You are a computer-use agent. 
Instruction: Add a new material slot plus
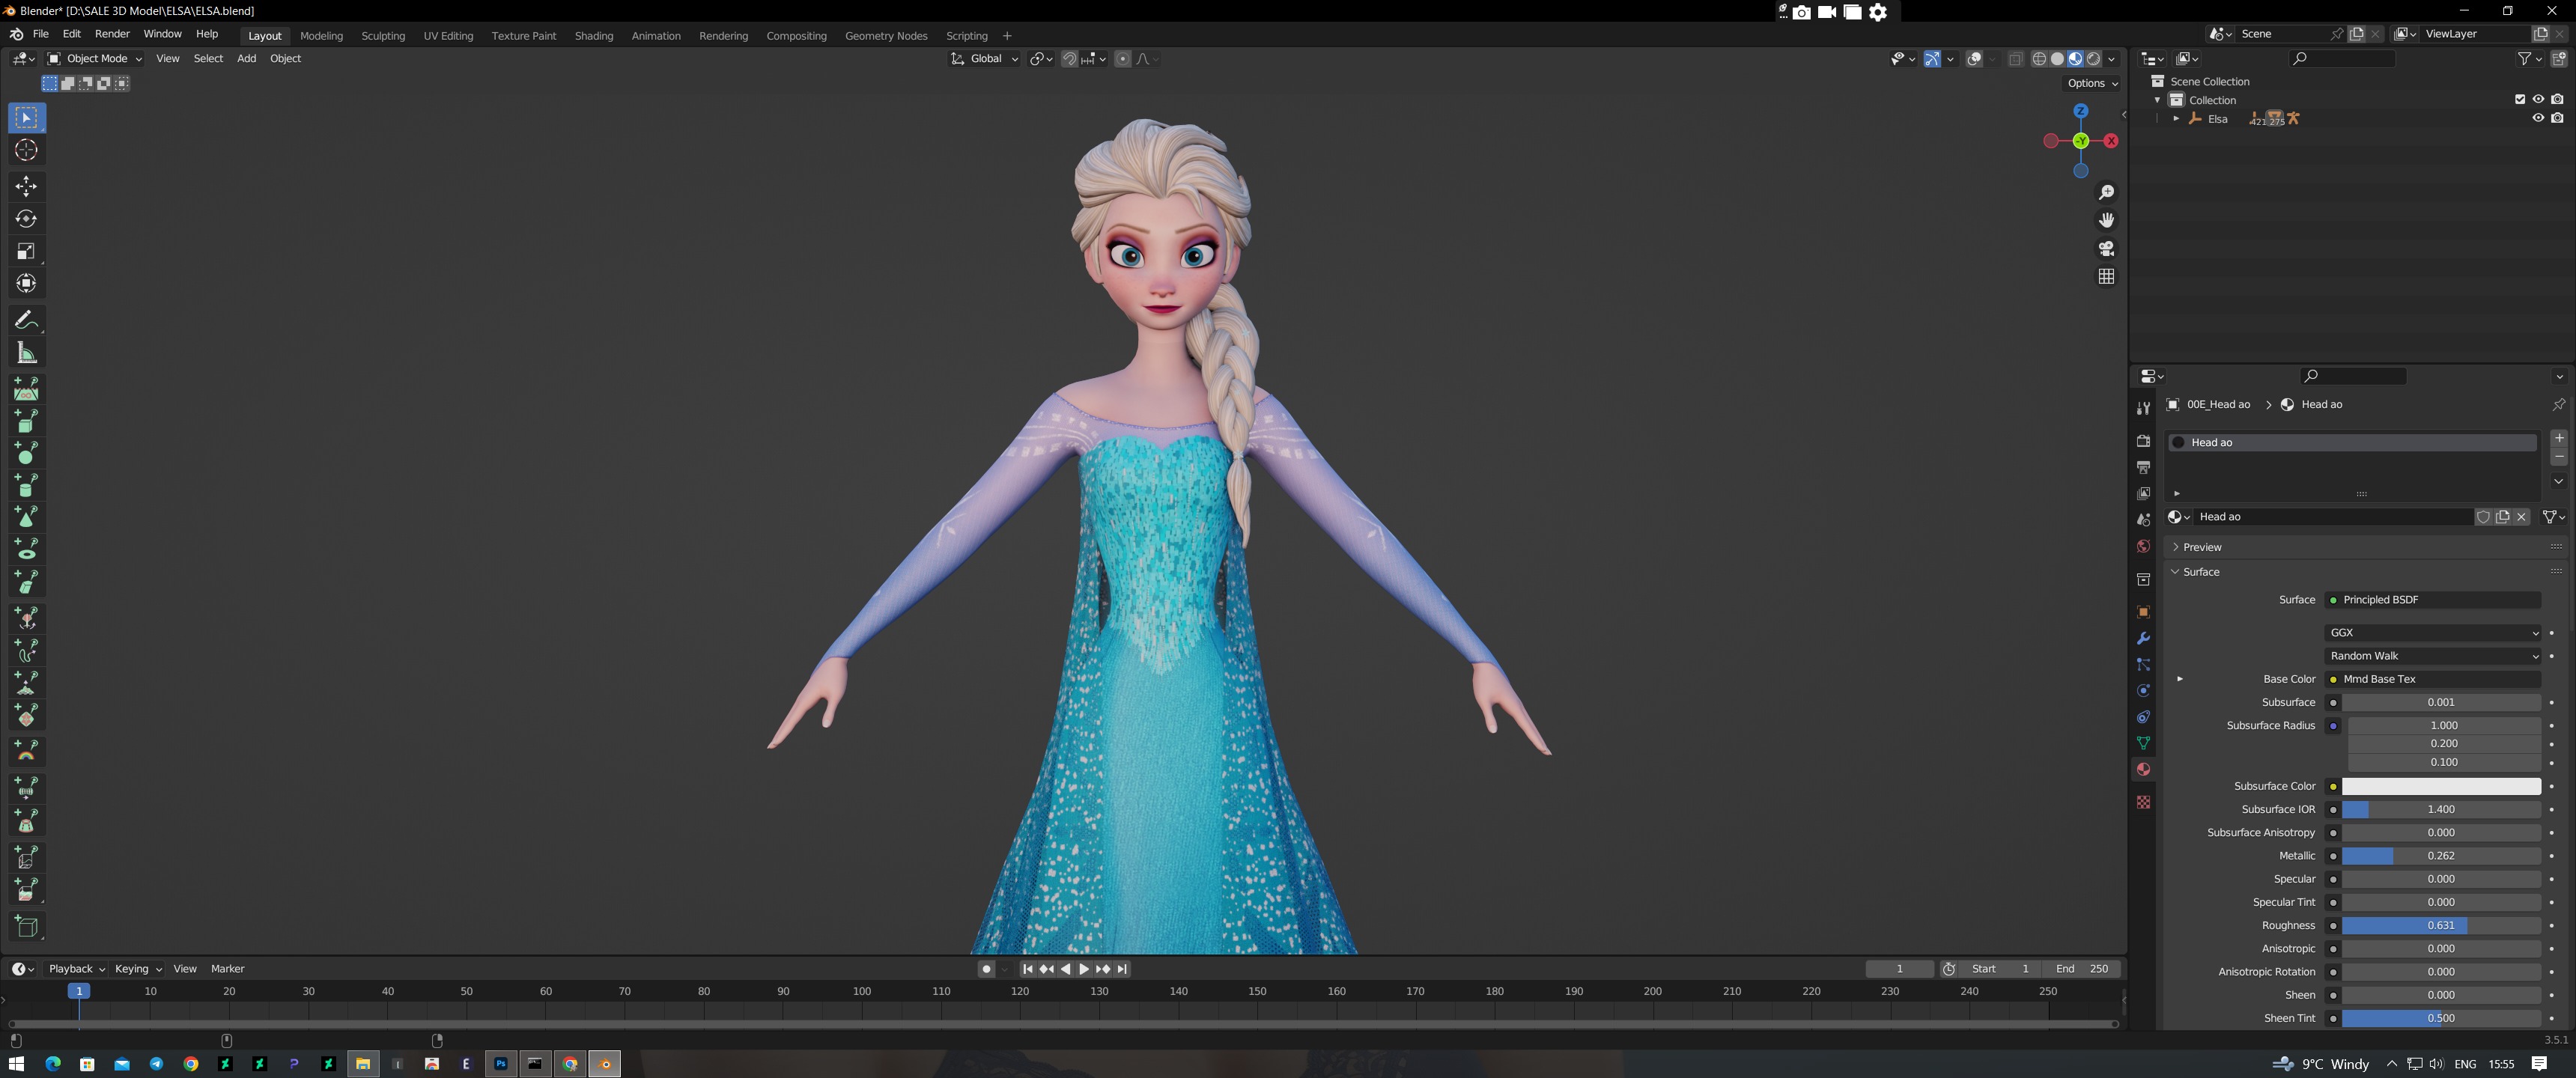[x=2558, y=438]
